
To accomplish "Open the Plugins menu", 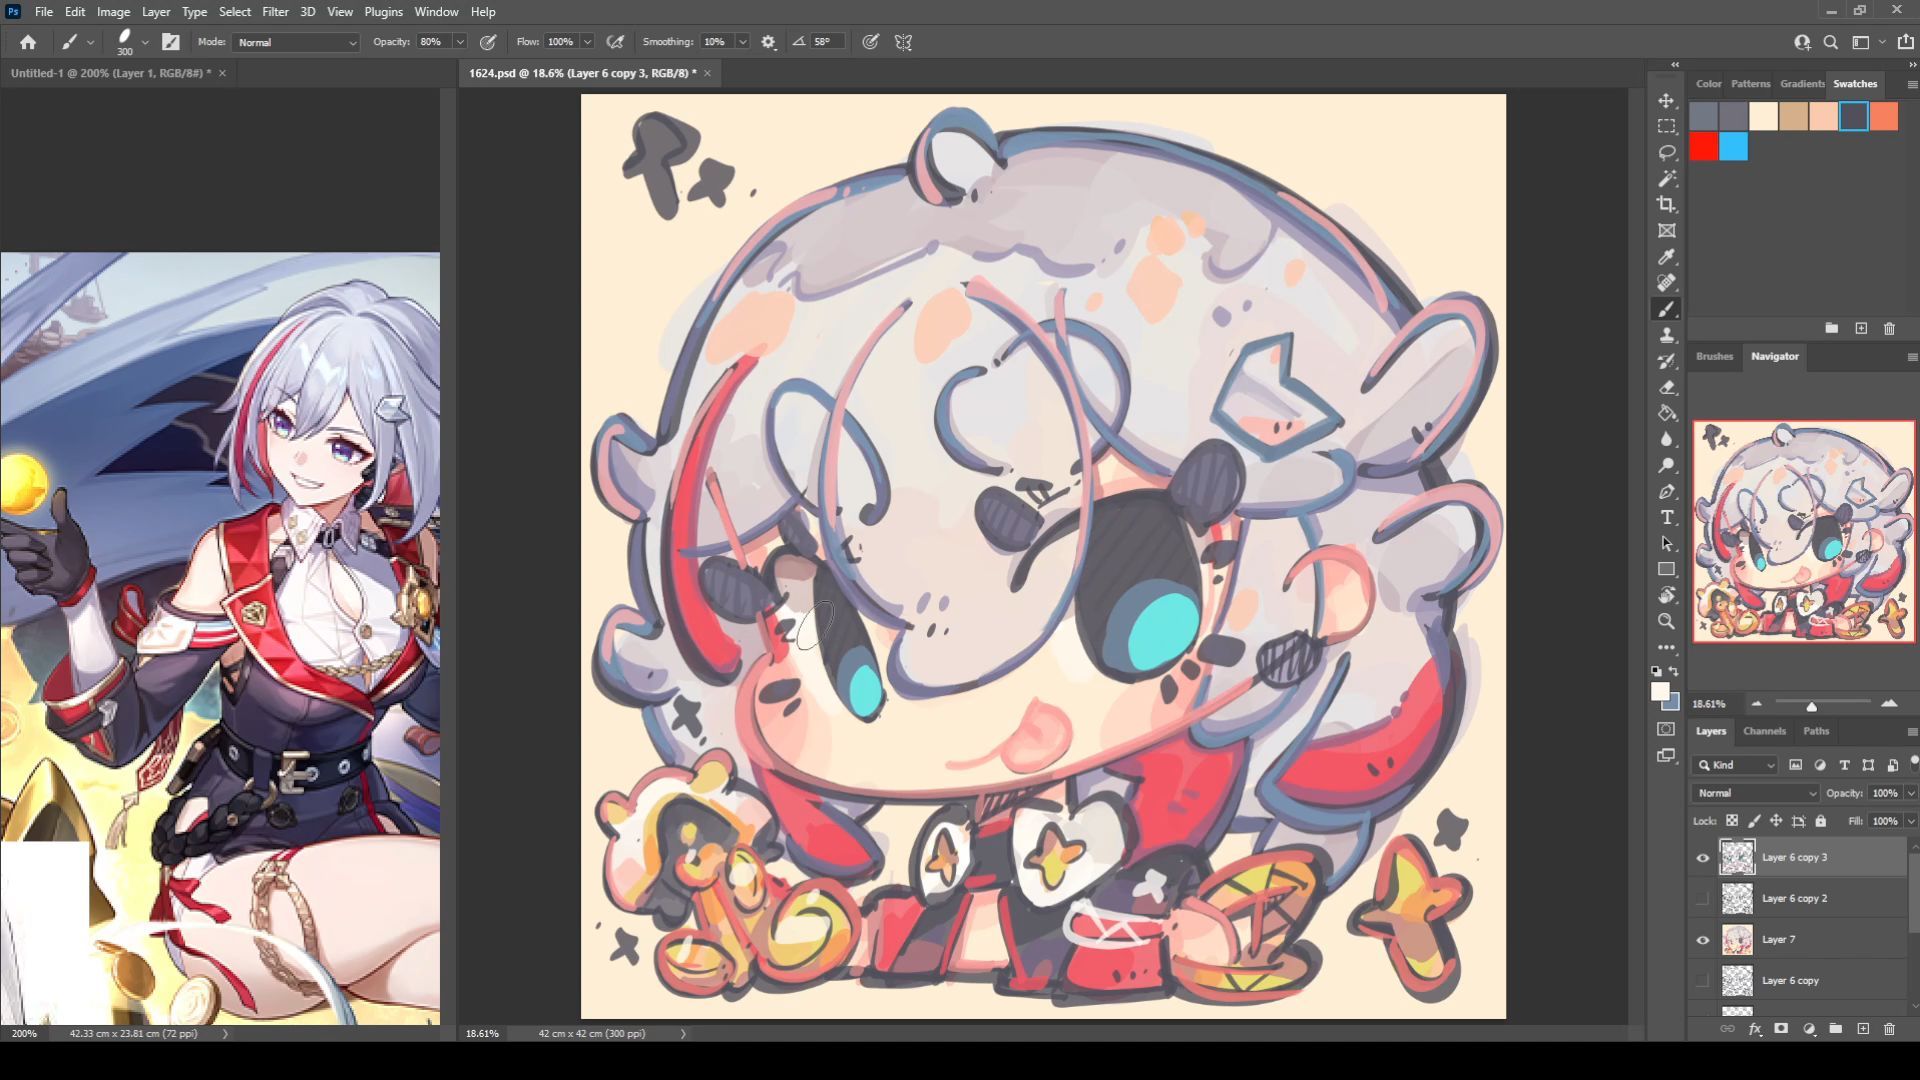I will [383, 12].
